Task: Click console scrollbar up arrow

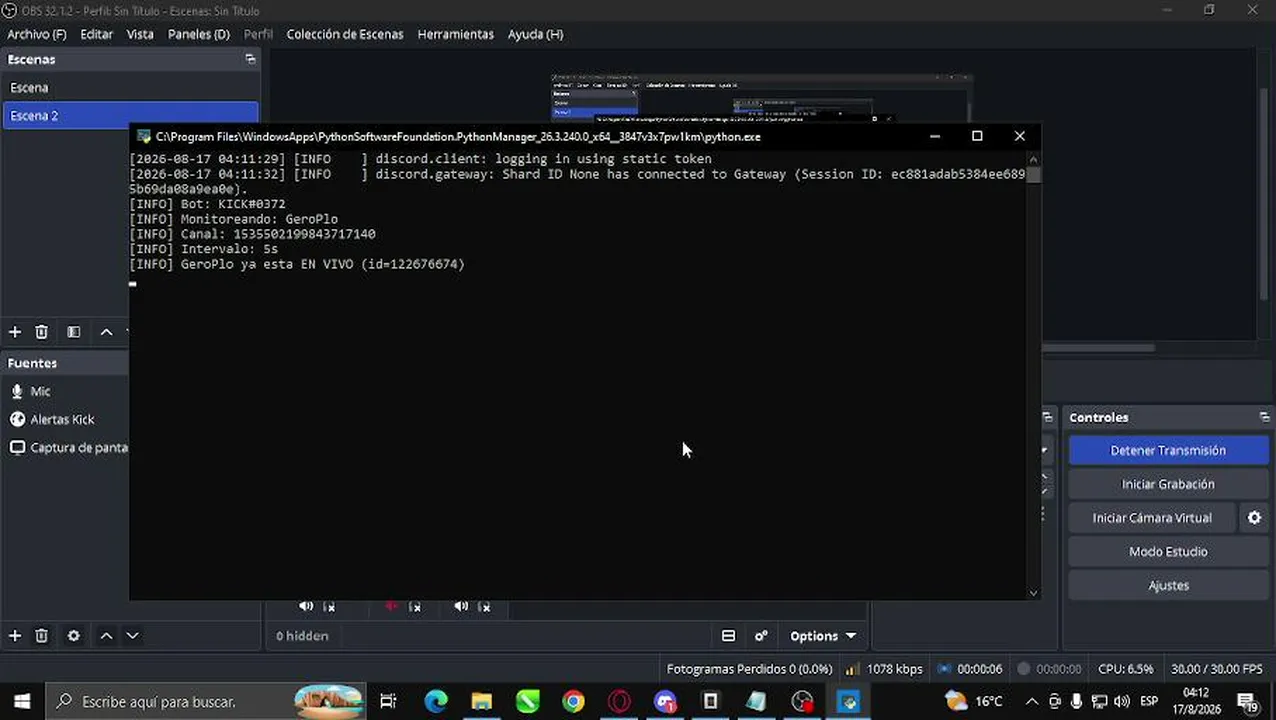Action: [x=1034, y=159]
